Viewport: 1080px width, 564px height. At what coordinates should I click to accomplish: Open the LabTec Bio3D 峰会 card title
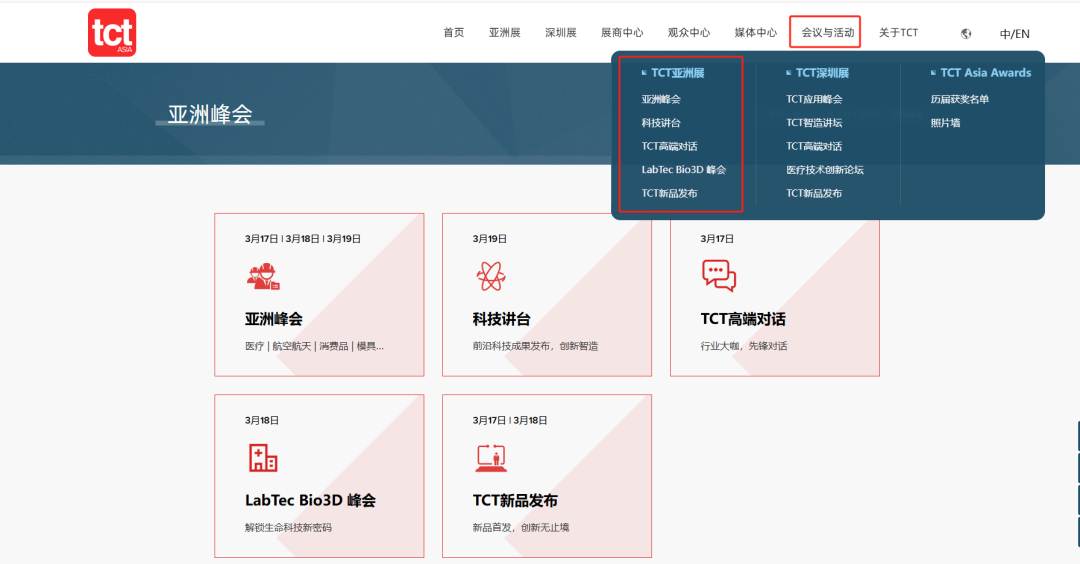click(x=310, y=501)
